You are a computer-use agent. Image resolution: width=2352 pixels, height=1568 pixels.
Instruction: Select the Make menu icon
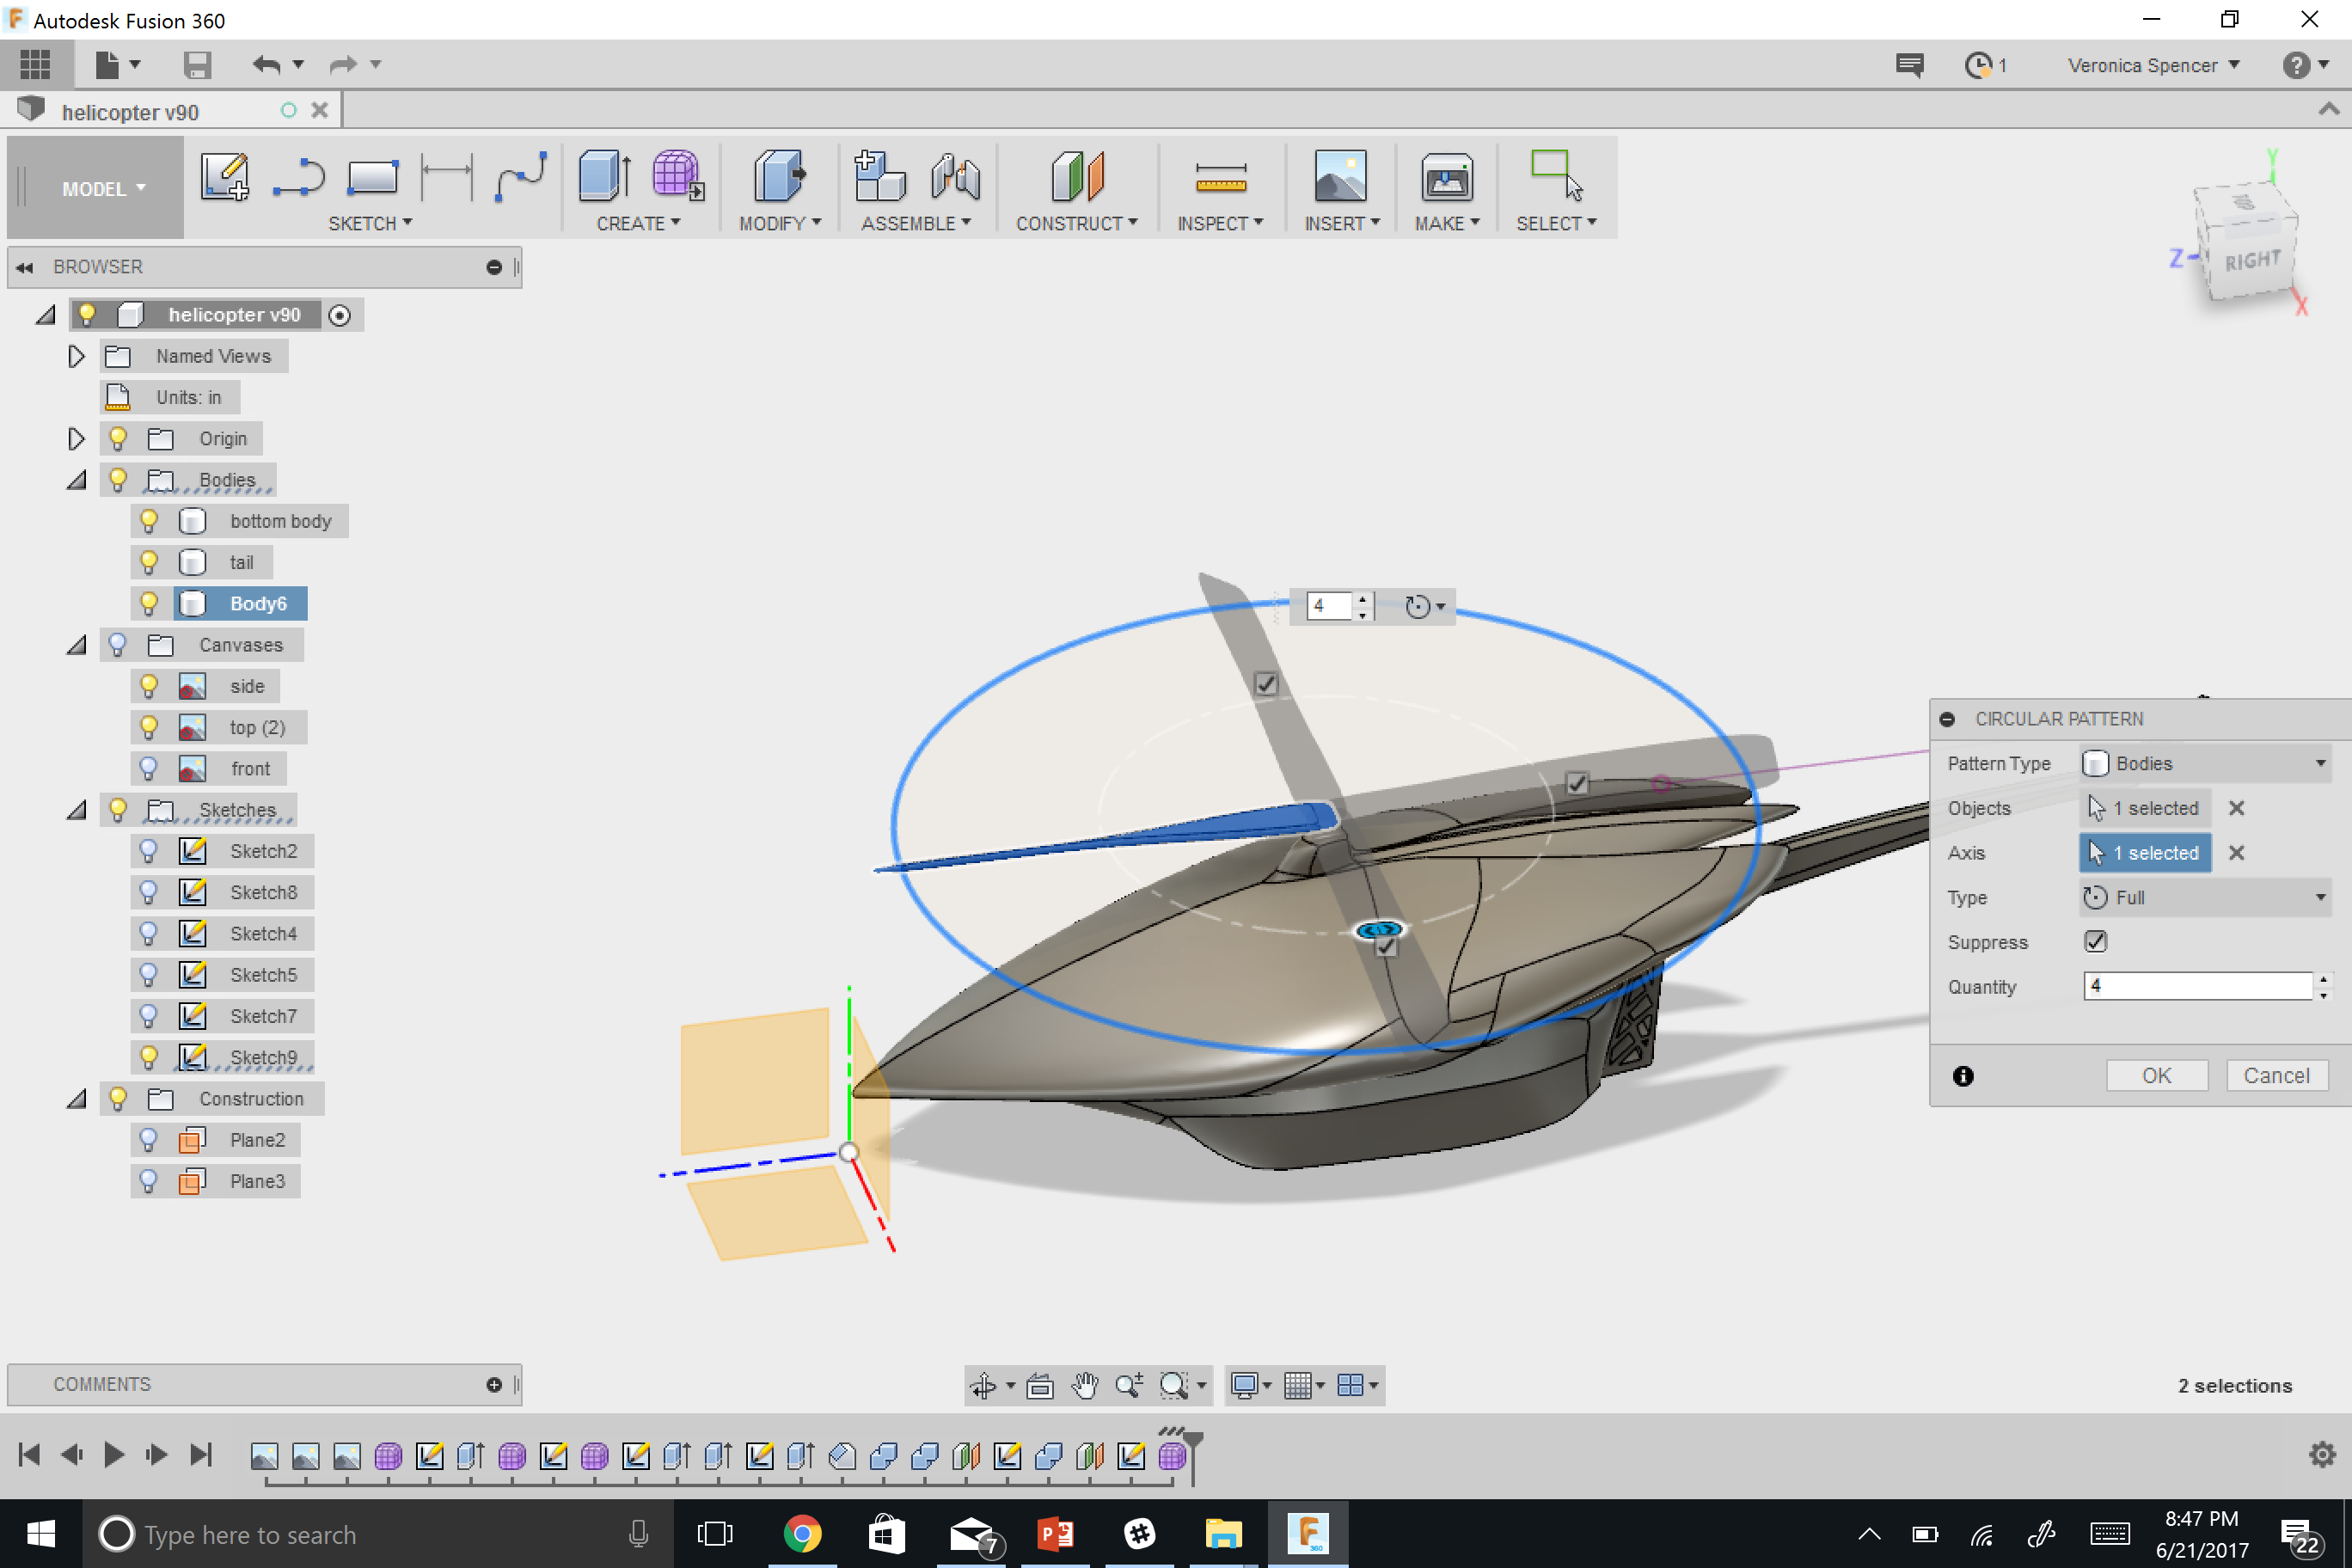tap(1443, 175)
